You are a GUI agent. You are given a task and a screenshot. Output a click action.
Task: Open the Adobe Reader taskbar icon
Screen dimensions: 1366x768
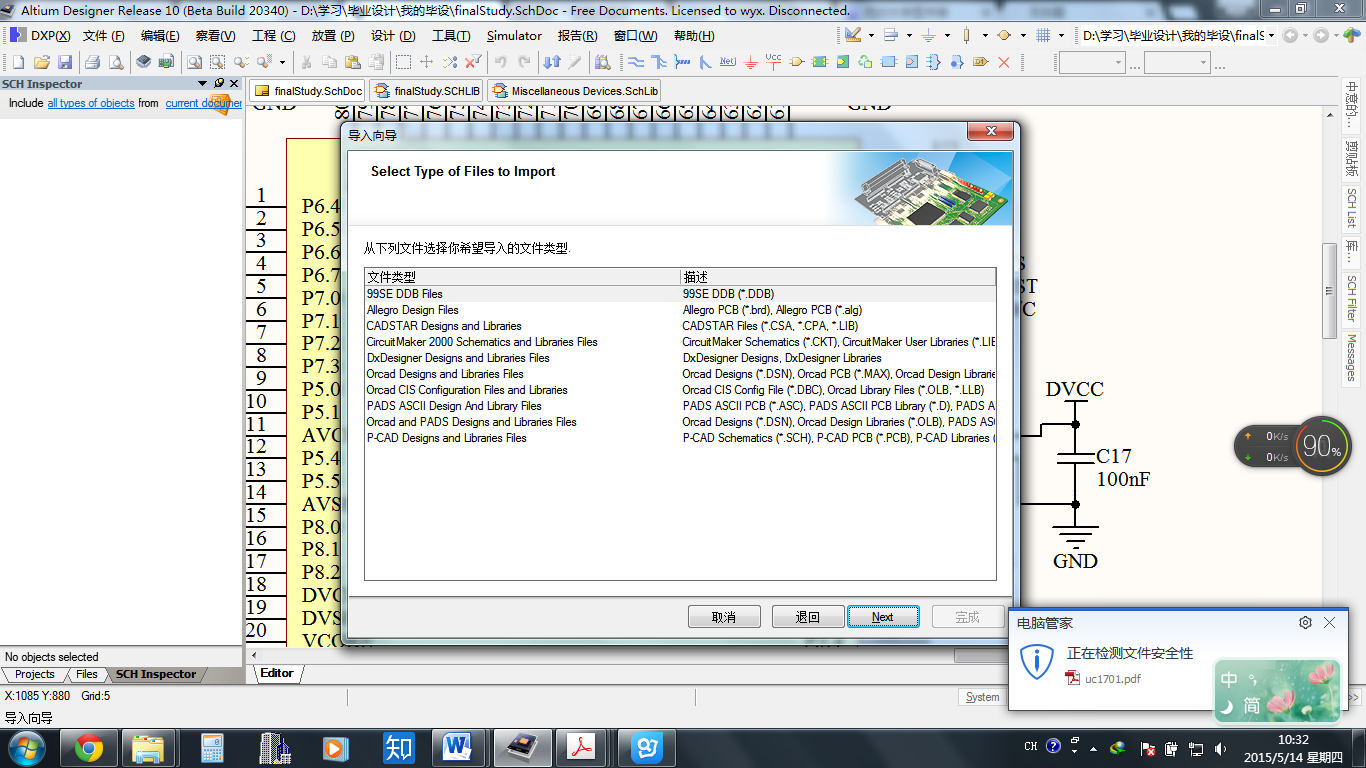pyautogui.click(x=582, y=747)
